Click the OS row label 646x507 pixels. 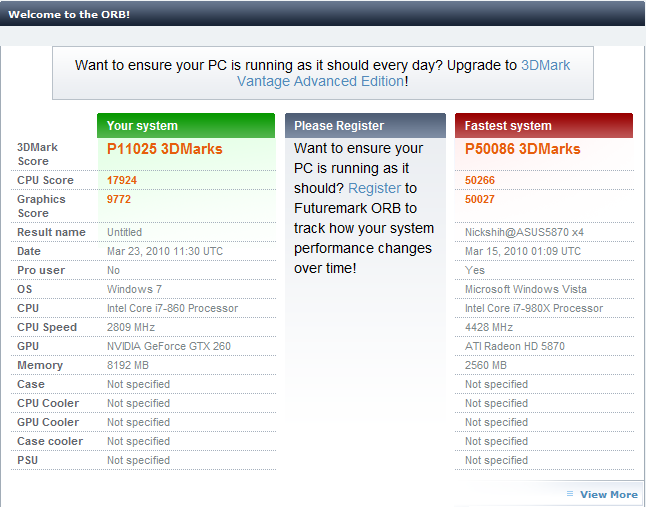[24, 289]
